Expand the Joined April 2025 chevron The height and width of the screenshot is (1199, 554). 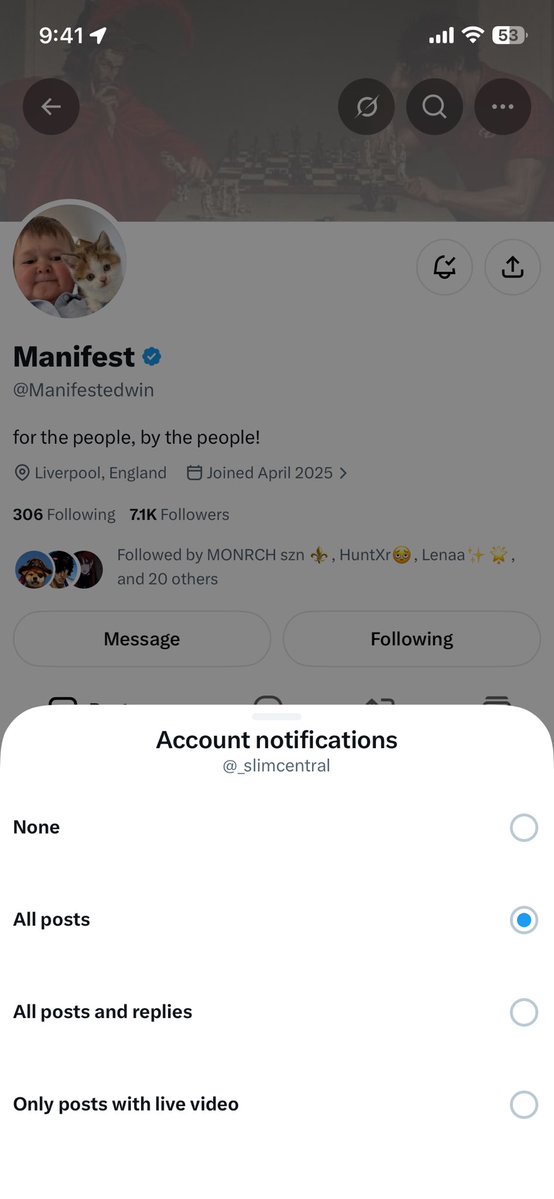coord(343,473)
